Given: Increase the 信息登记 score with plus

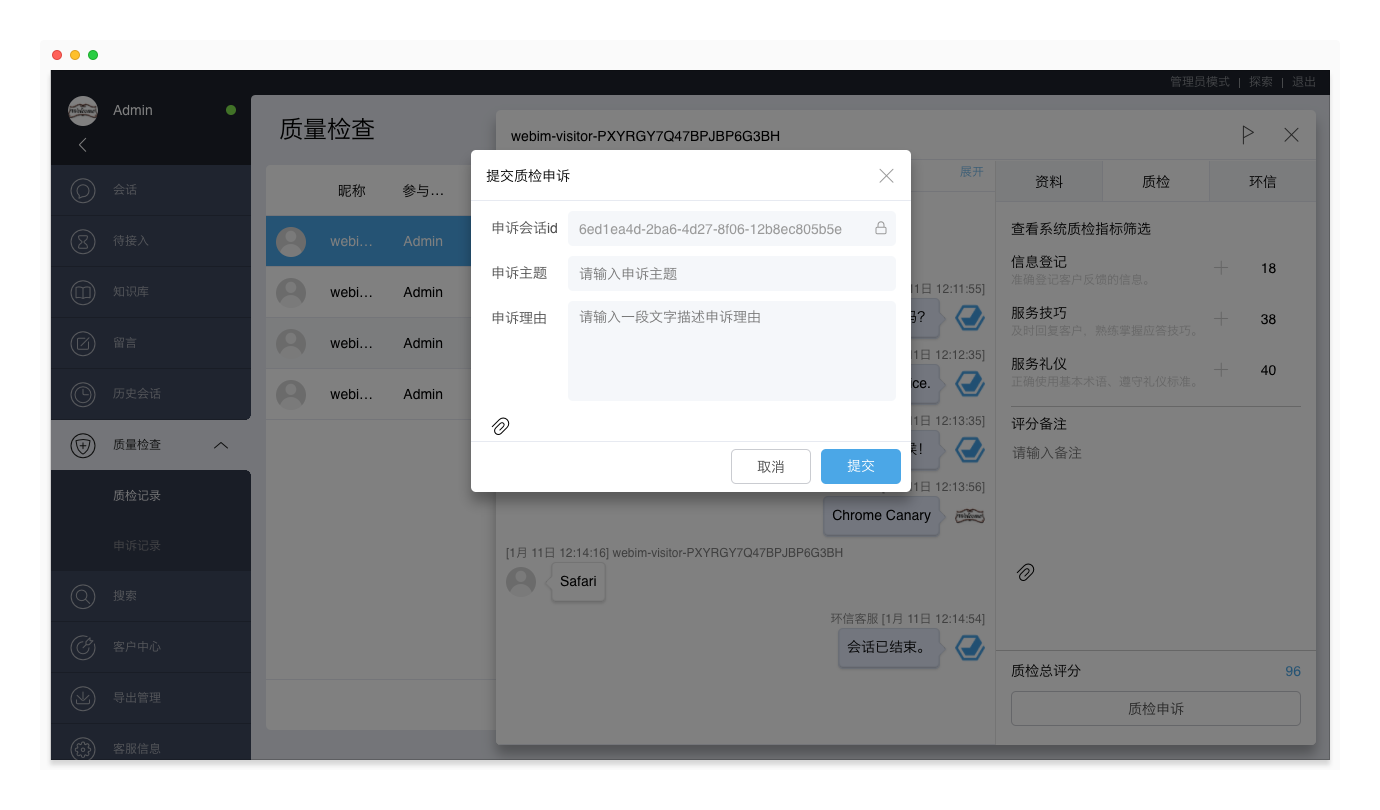Looking at the screenshot, I should (x=1220, y=268).
